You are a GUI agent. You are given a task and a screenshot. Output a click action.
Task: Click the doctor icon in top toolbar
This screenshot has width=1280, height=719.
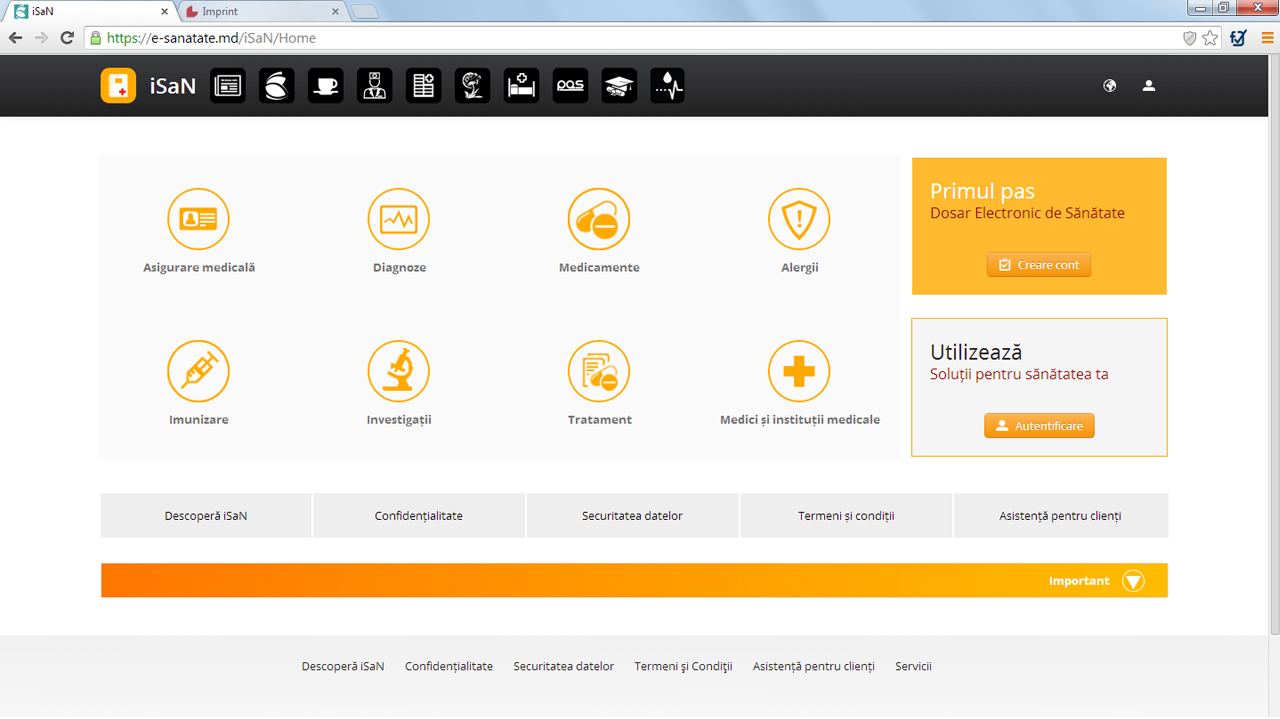(x=374, y=86)
